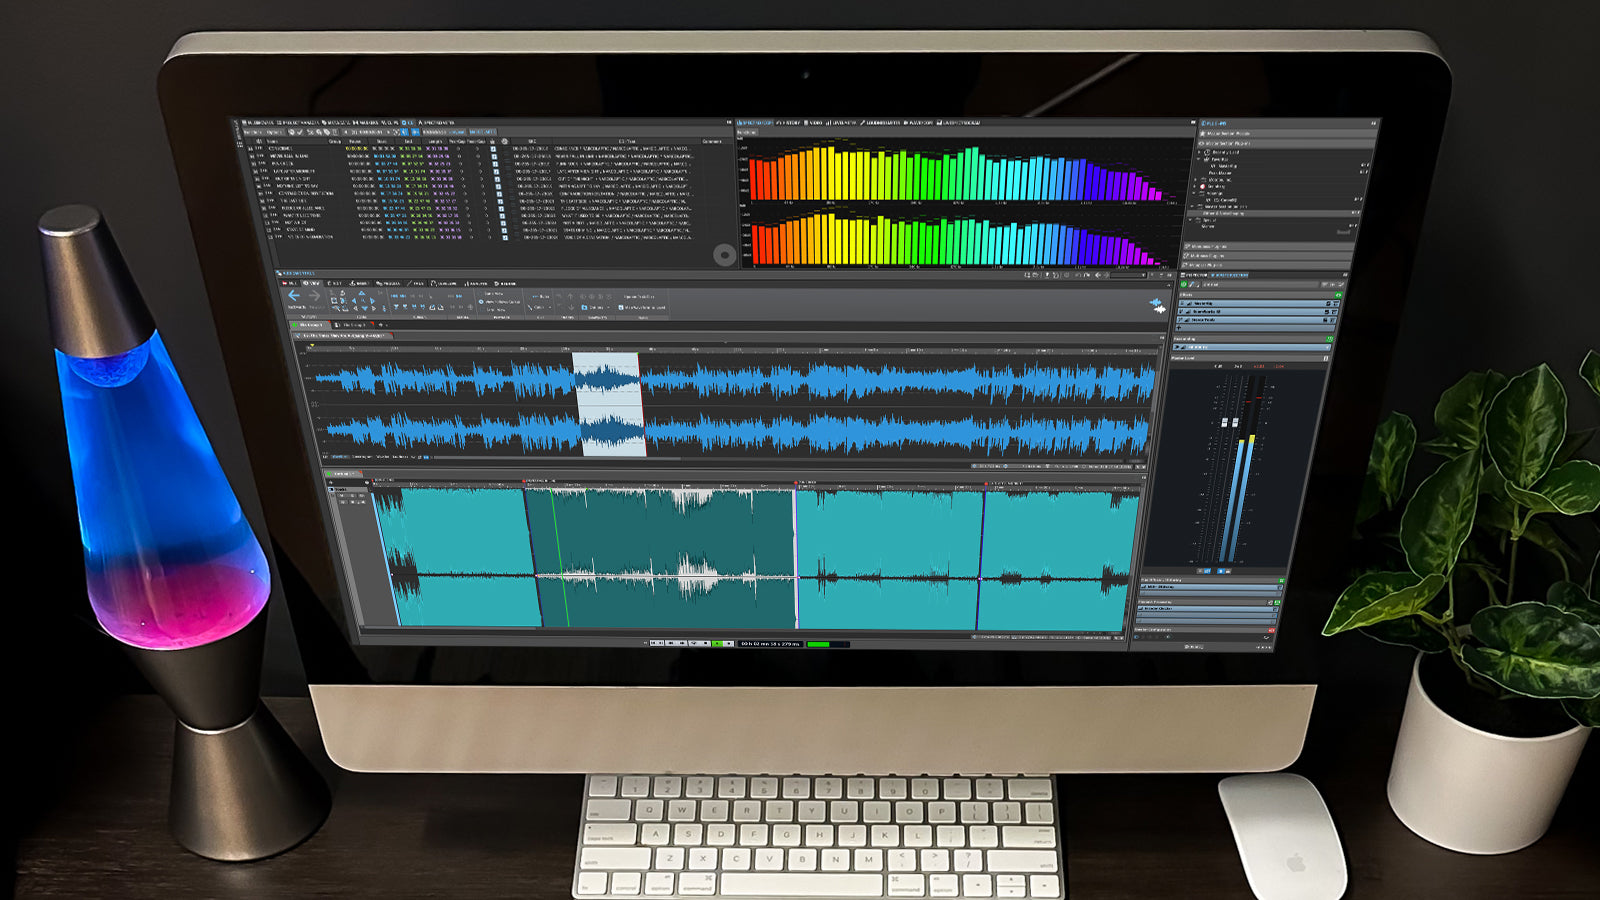This screenshot has height=900, width=1600.
Task: Click the highlighted selection in overview waveform
Action: (x=608, y=404)
